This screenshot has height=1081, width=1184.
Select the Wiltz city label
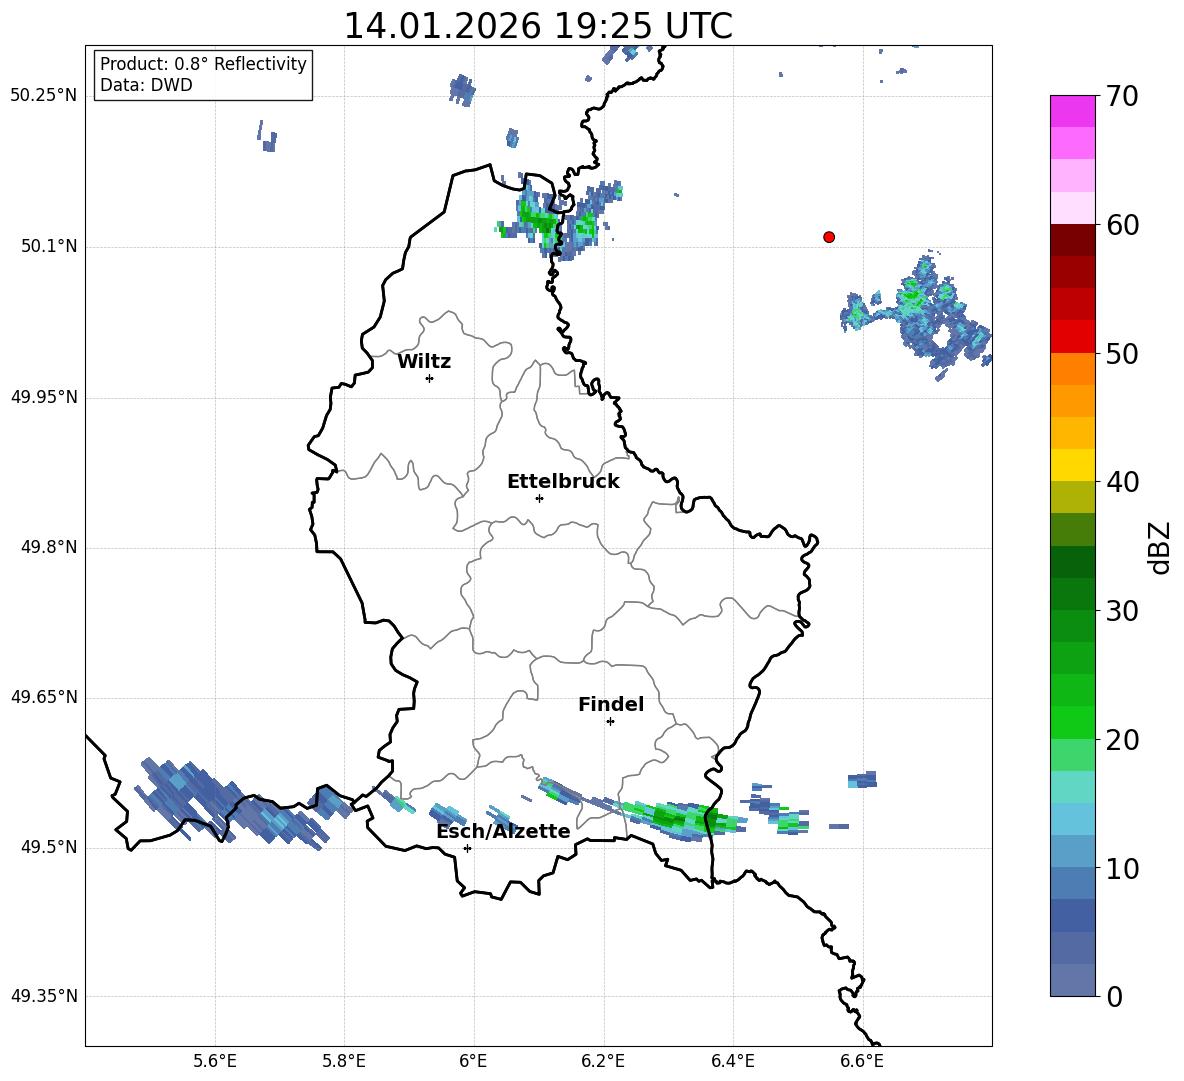(424, 362)
